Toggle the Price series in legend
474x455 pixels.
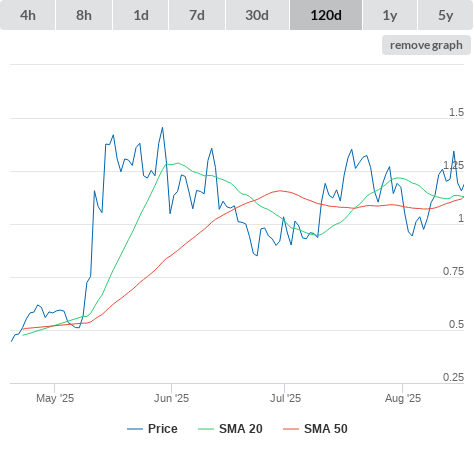tap(163, 429)
